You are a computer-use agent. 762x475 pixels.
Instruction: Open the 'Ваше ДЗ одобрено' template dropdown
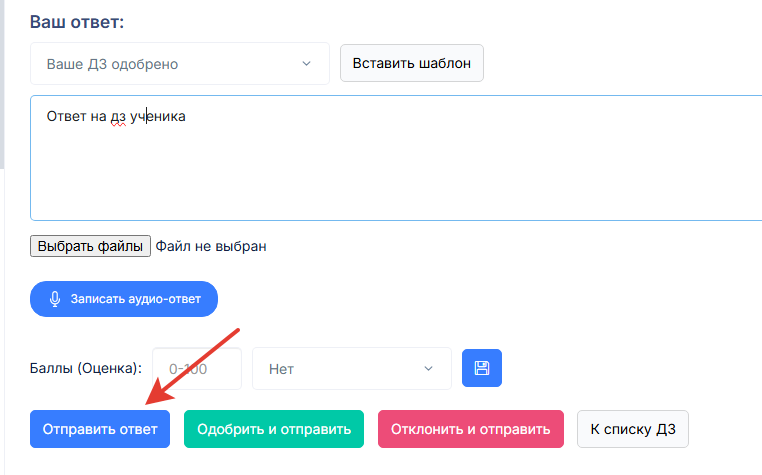[x=180, y=64]
